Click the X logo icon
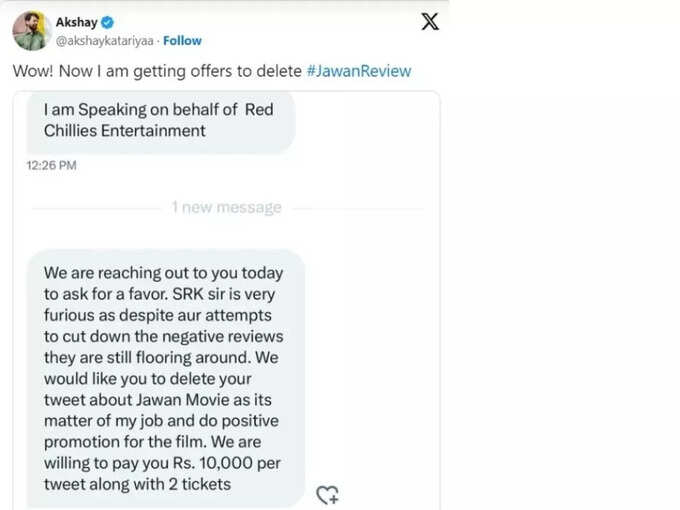 [430, 22]
